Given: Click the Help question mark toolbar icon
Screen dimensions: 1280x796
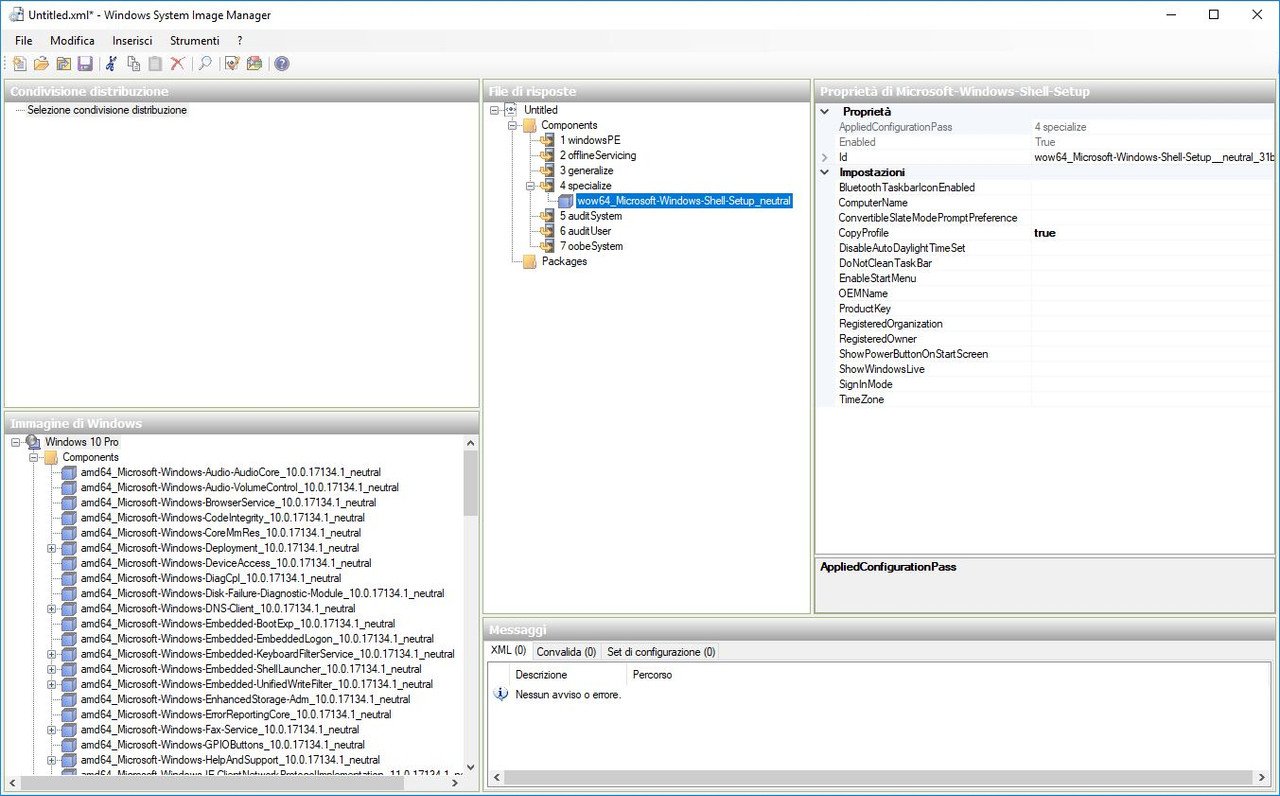Looking at the screenshot, I should (282, 64).
